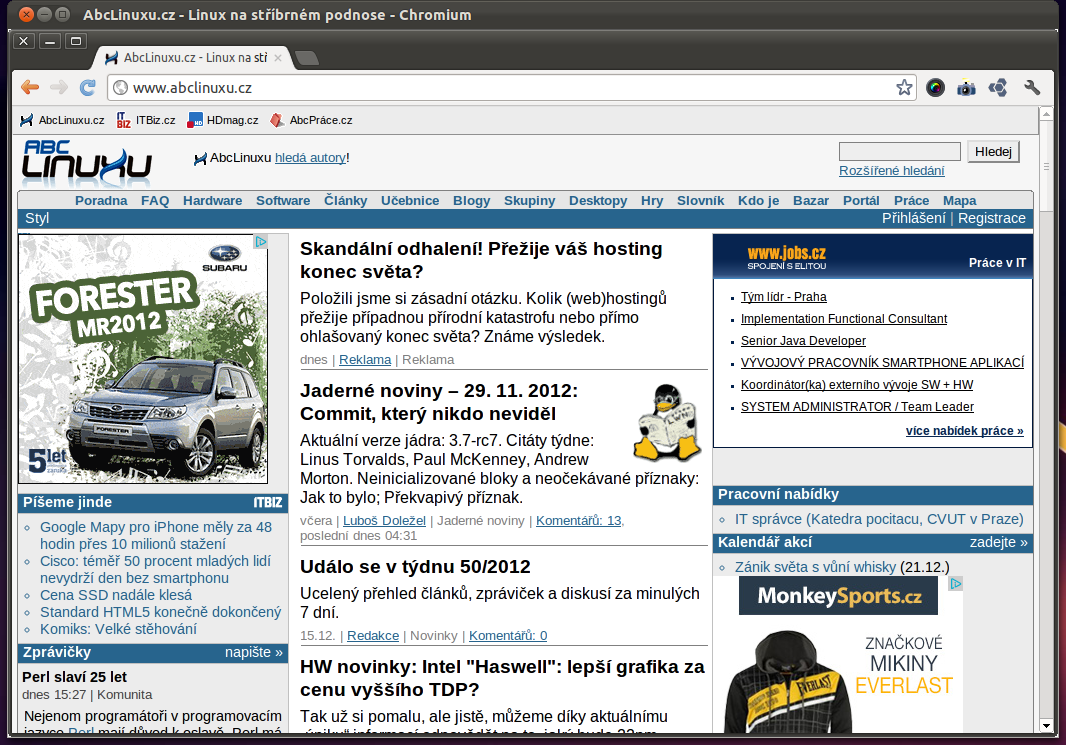Go to the Hardware section
The image size is (1066, 745).
(x=212, y=201)
